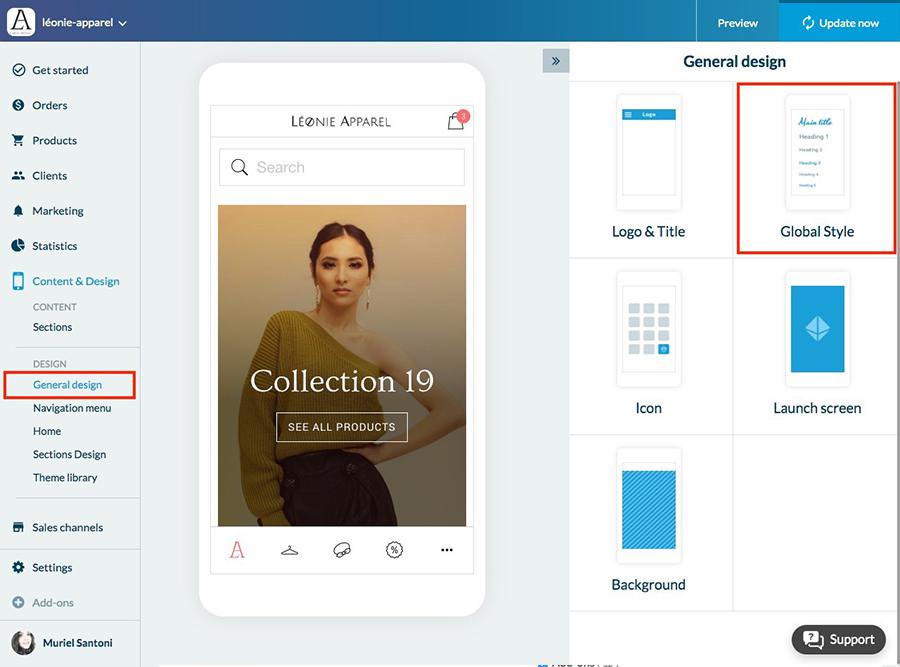900x667 pixels.
Task: Select Theme library in the sidebar
Action: click(65, 477)
